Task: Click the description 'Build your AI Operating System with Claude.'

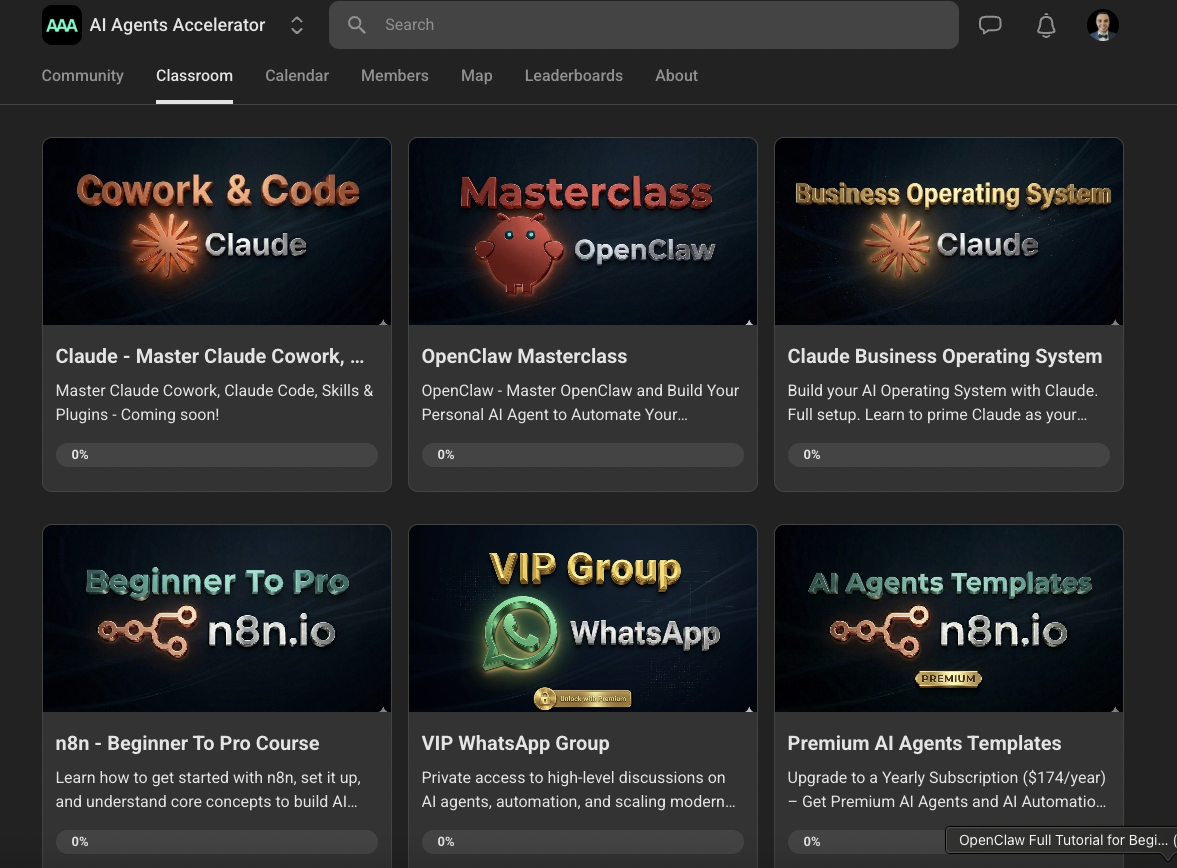Action: (x=943, y=390)
